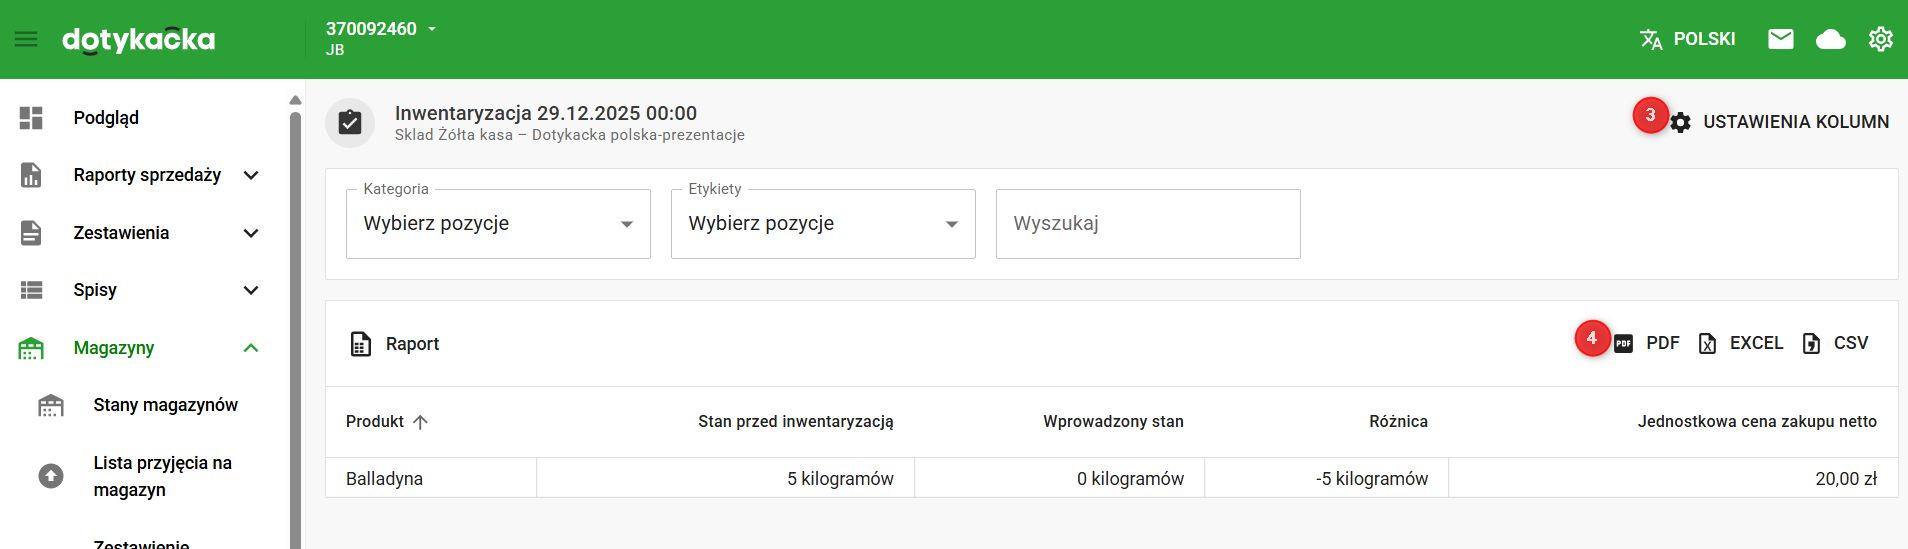Open Stany magazynów page
This screenshot has width=1908, height=549.
pyautogui.click(x=165, y=405)
